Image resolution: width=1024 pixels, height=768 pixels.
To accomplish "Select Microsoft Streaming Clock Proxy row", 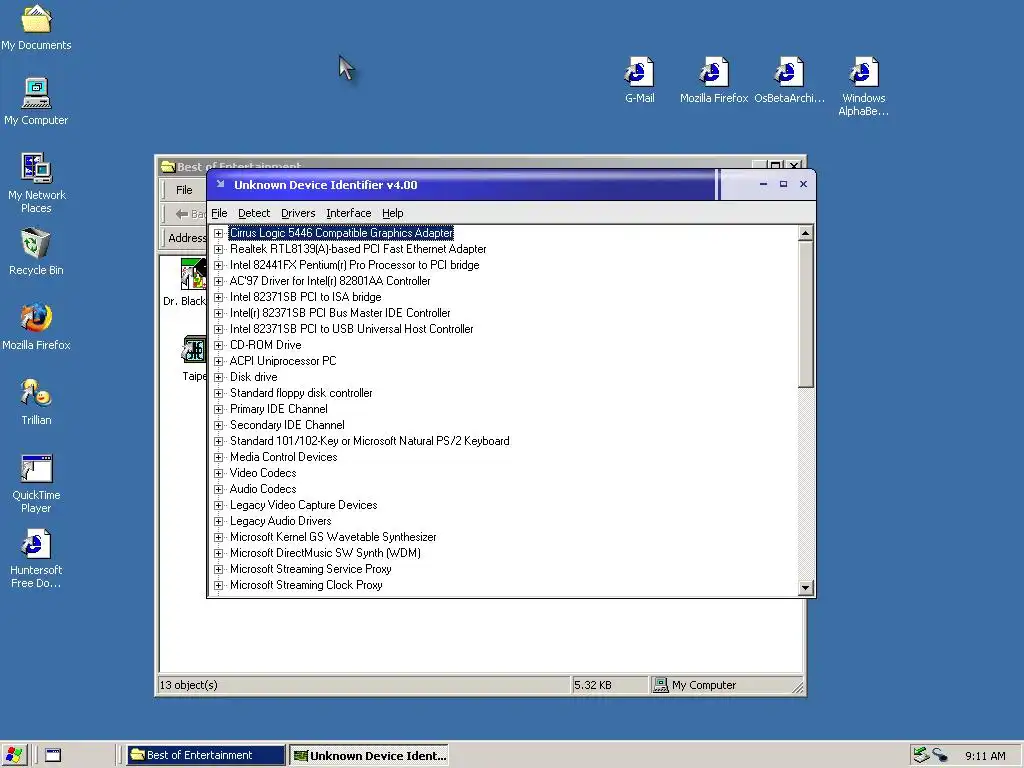I will tap(306, 585).
